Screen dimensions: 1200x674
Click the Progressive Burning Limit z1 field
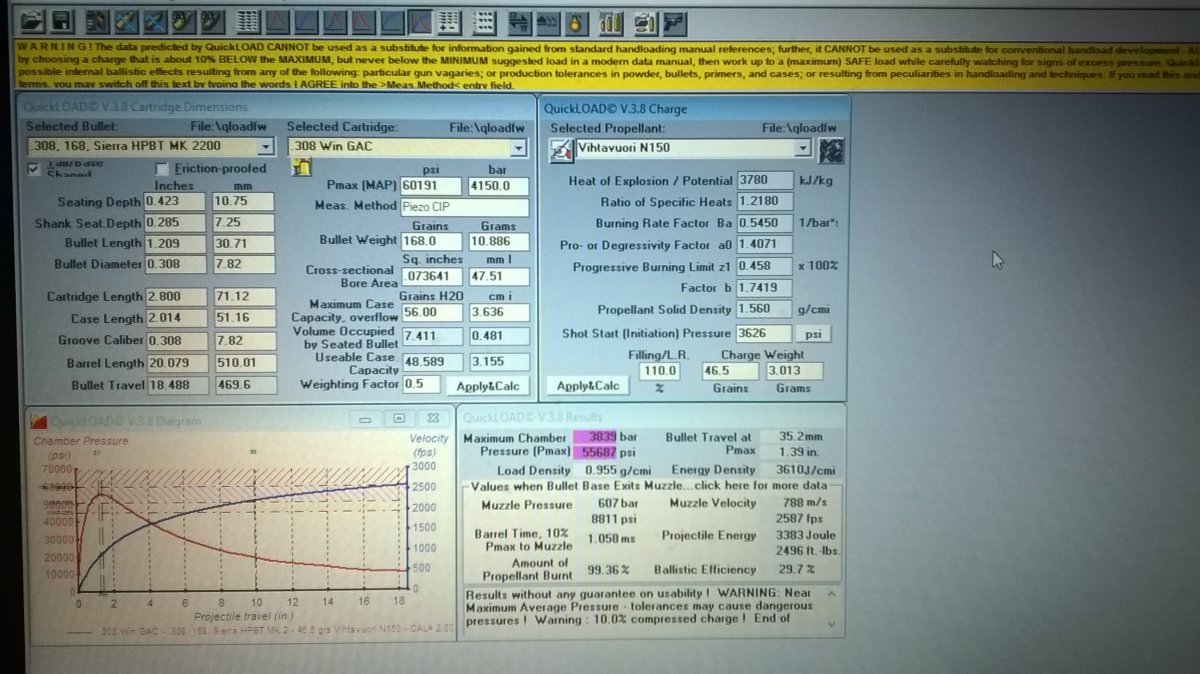[762, 266]
